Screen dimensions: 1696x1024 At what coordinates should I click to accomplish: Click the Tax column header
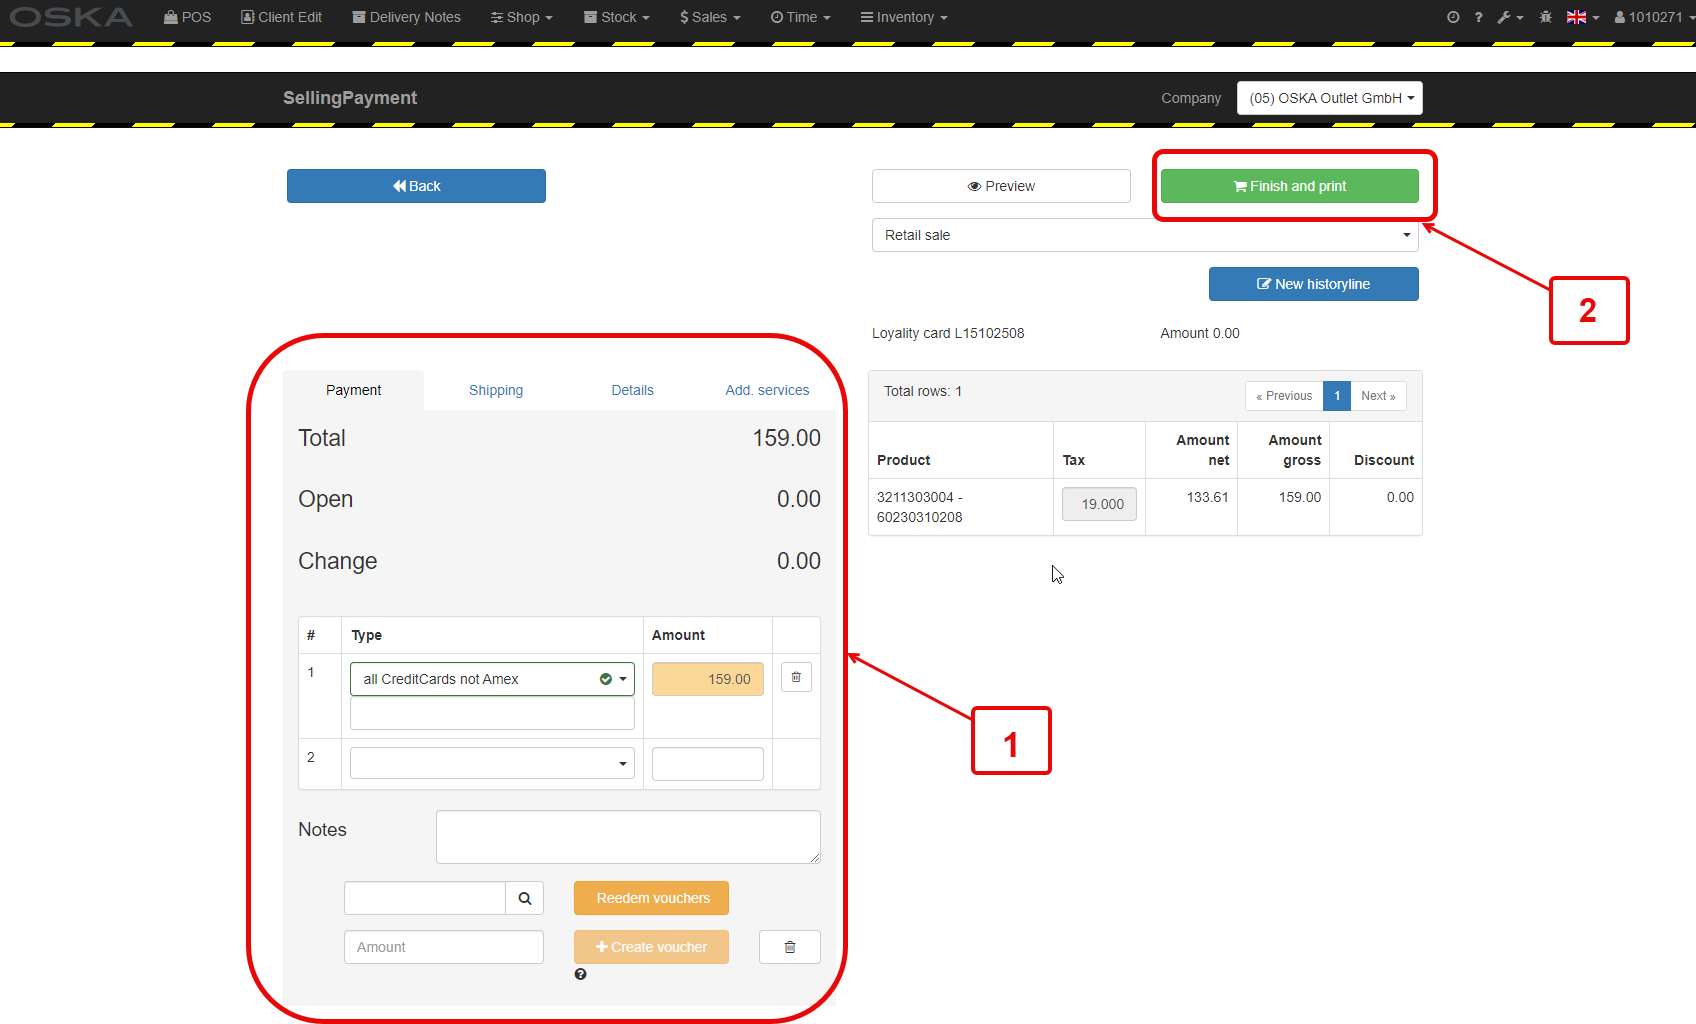pos(1074,460)
